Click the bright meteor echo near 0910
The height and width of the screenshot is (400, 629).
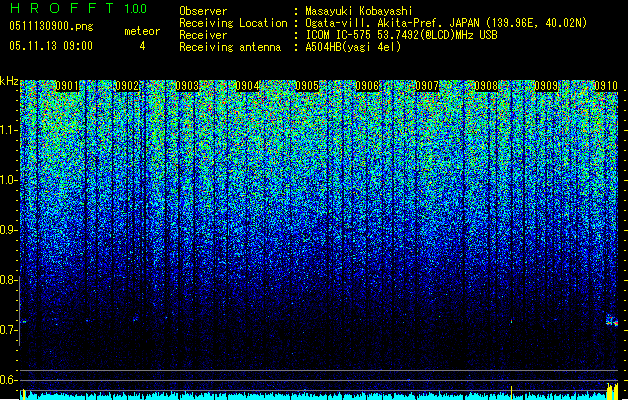pos(612,320)
